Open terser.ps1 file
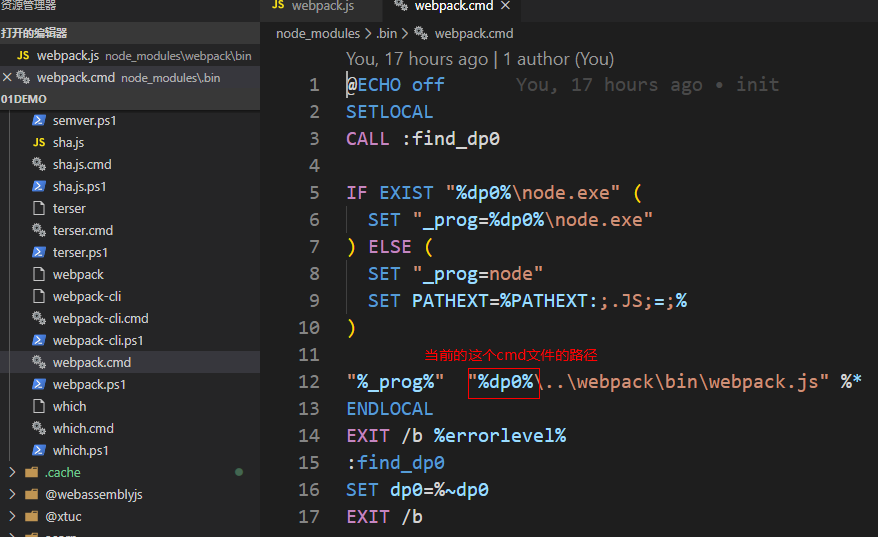This screenshot has height=537, width=878. (80, 253)
